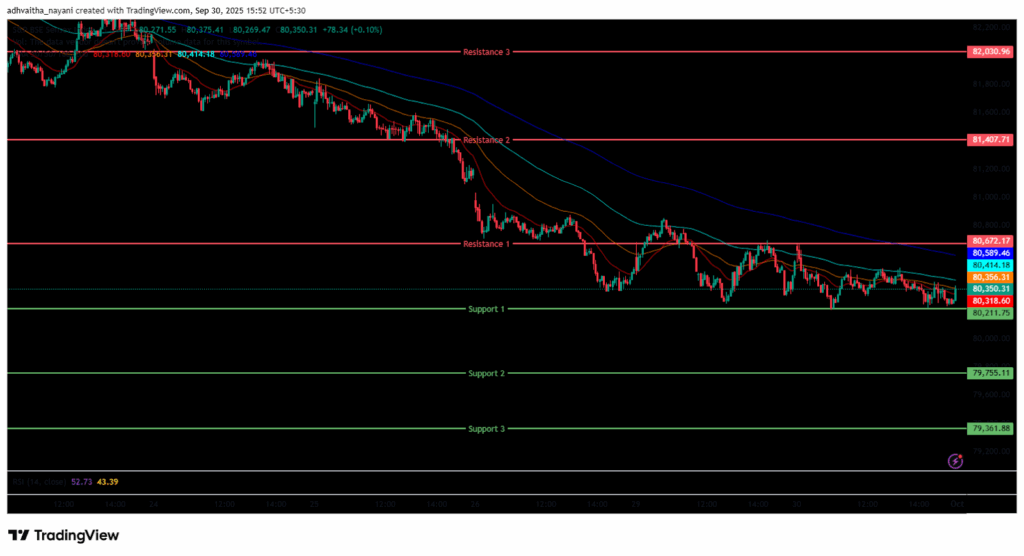This screenshot has height=556, width=1024.
Task: Click the 80,356.31 orange moving average tag
Action: coord(991,277)
